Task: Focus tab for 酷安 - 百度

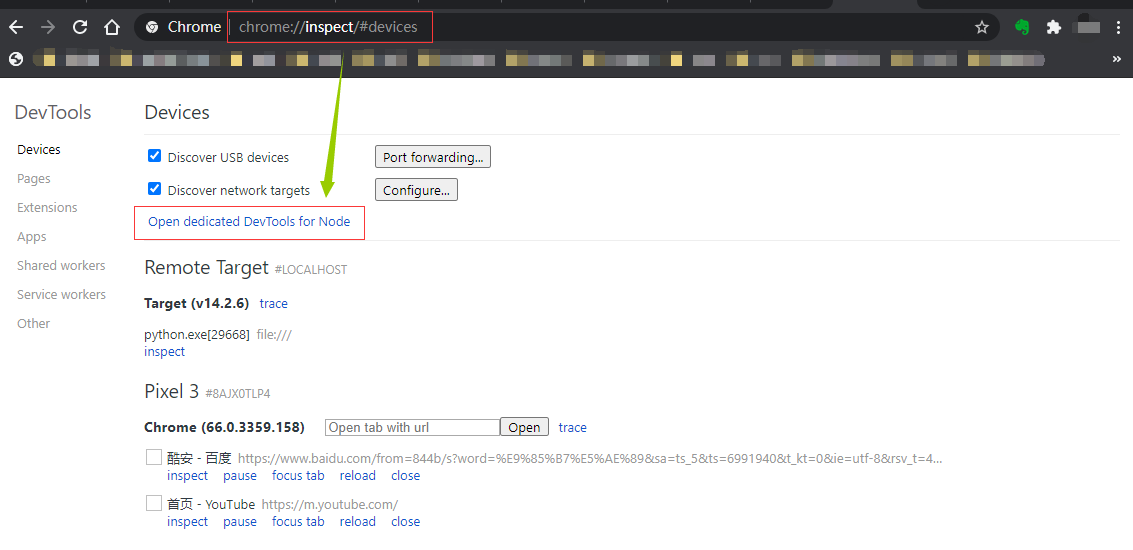Action: tap(298, 476)
